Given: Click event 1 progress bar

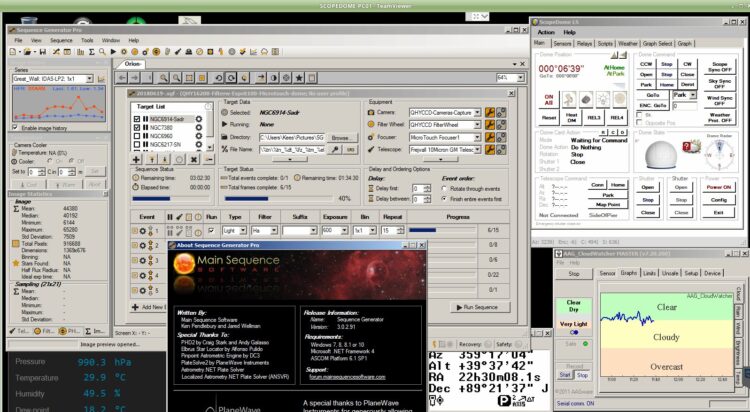Looking at the screenshot, I should click(442, 231).
